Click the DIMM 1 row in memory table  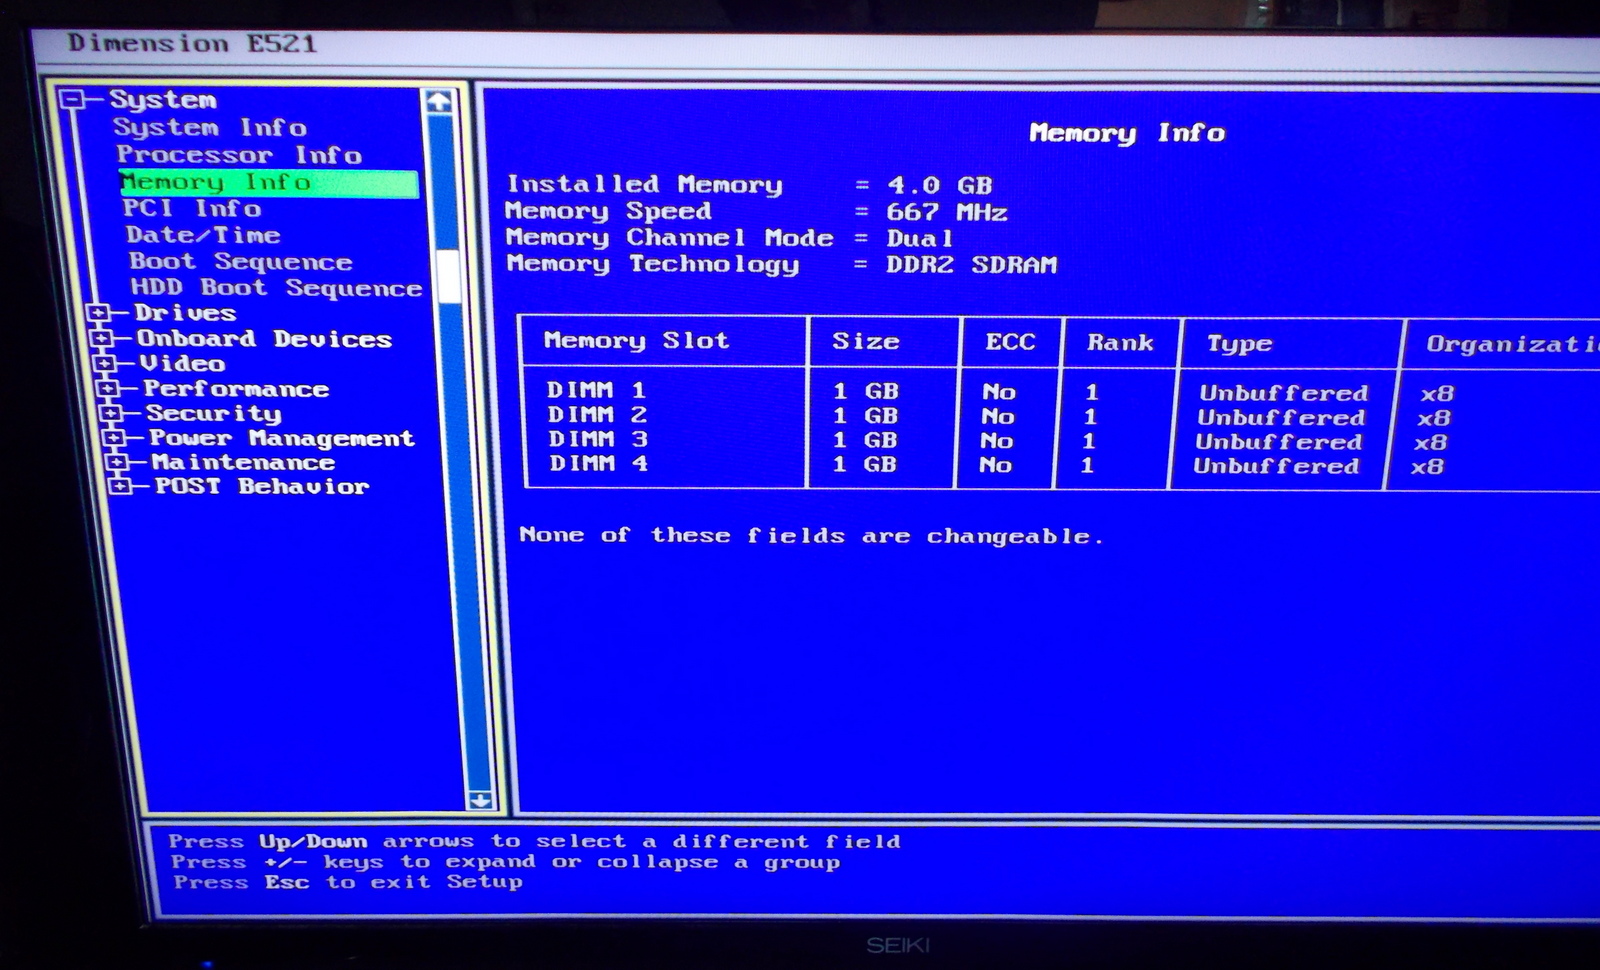[597, 390]
